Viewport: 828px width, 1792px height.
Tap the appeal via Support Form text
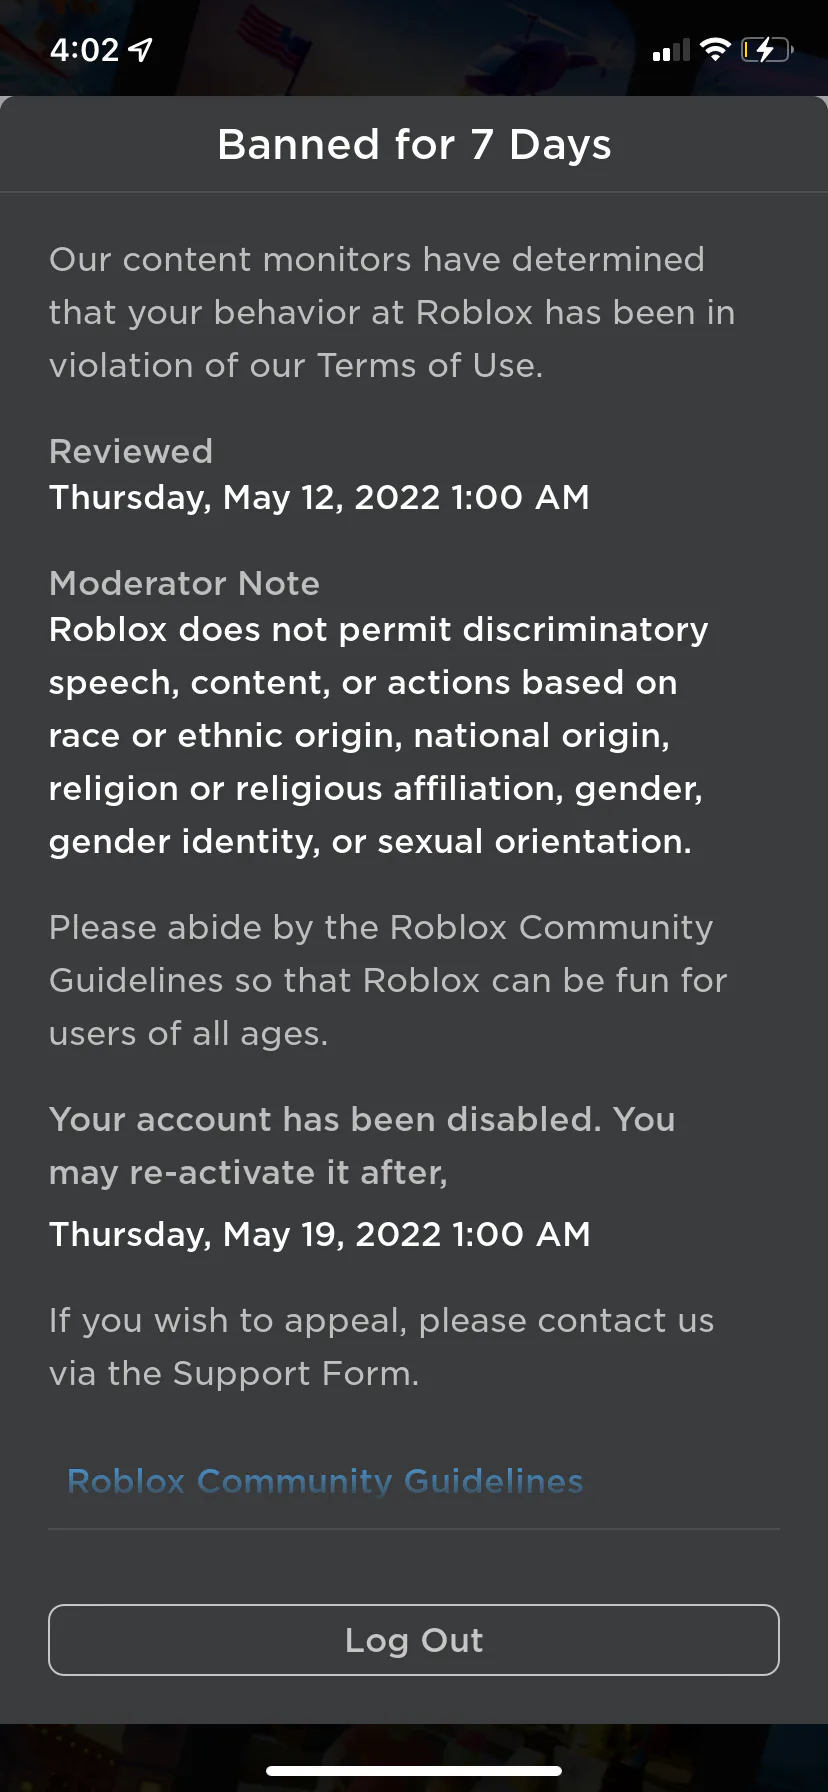tap(381, 1346)
